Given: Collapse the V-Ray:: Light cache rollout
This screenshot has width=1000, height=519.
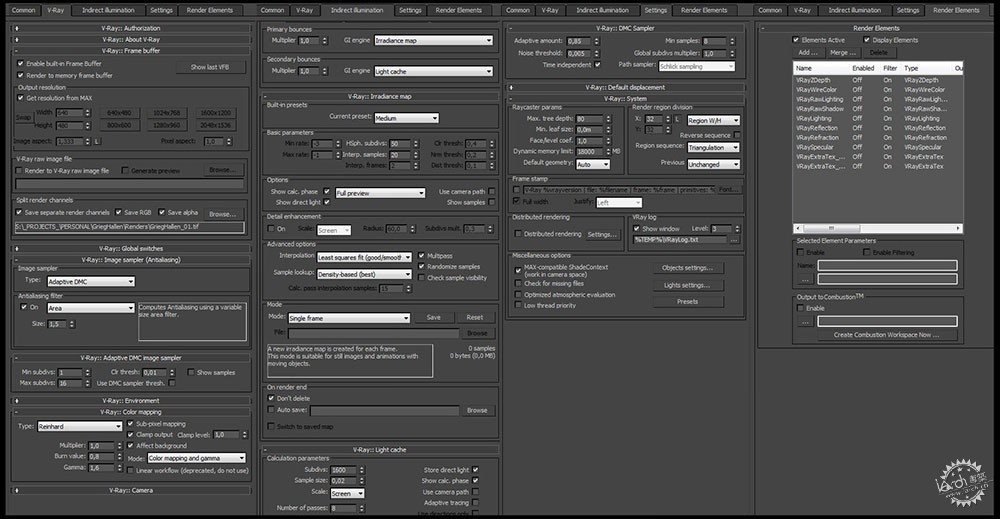Looking at the screenshot, I should [379, 450].
